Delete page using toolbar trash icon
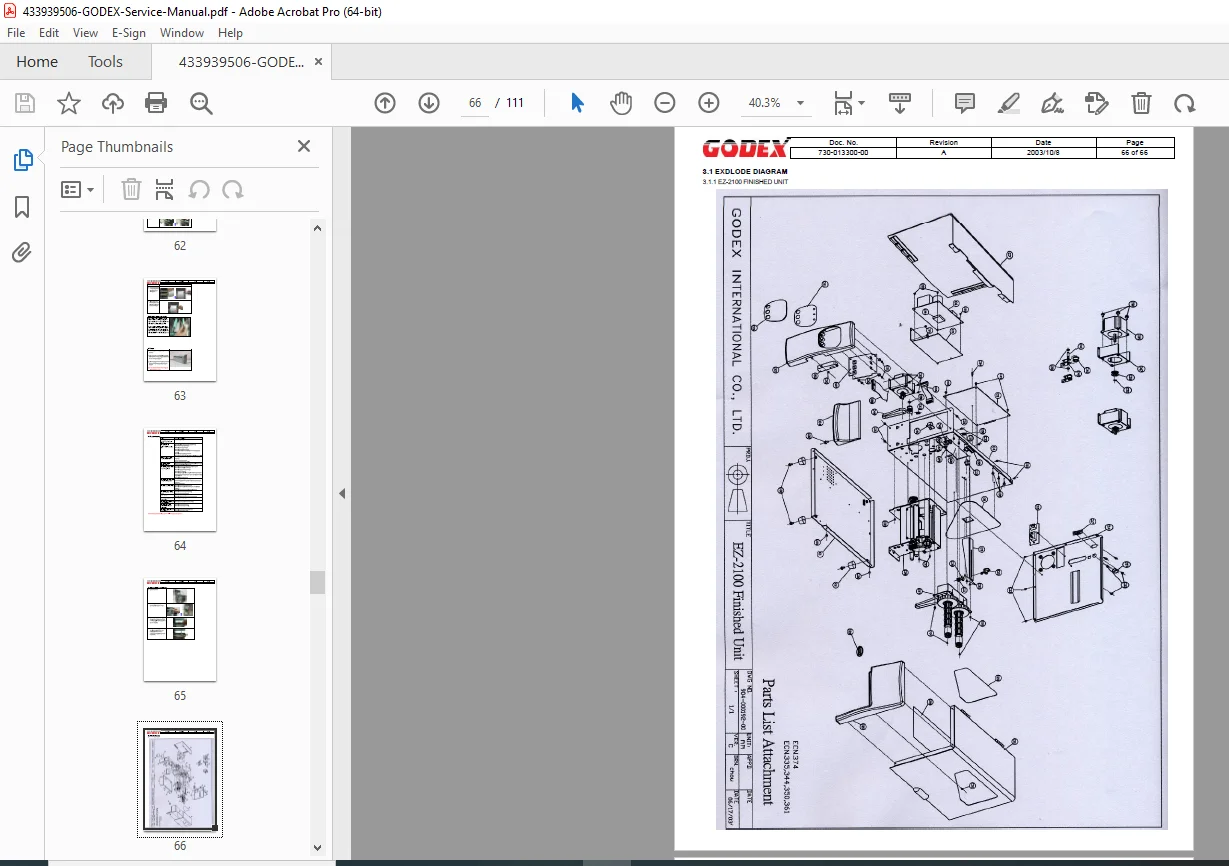 (1141, 103)
